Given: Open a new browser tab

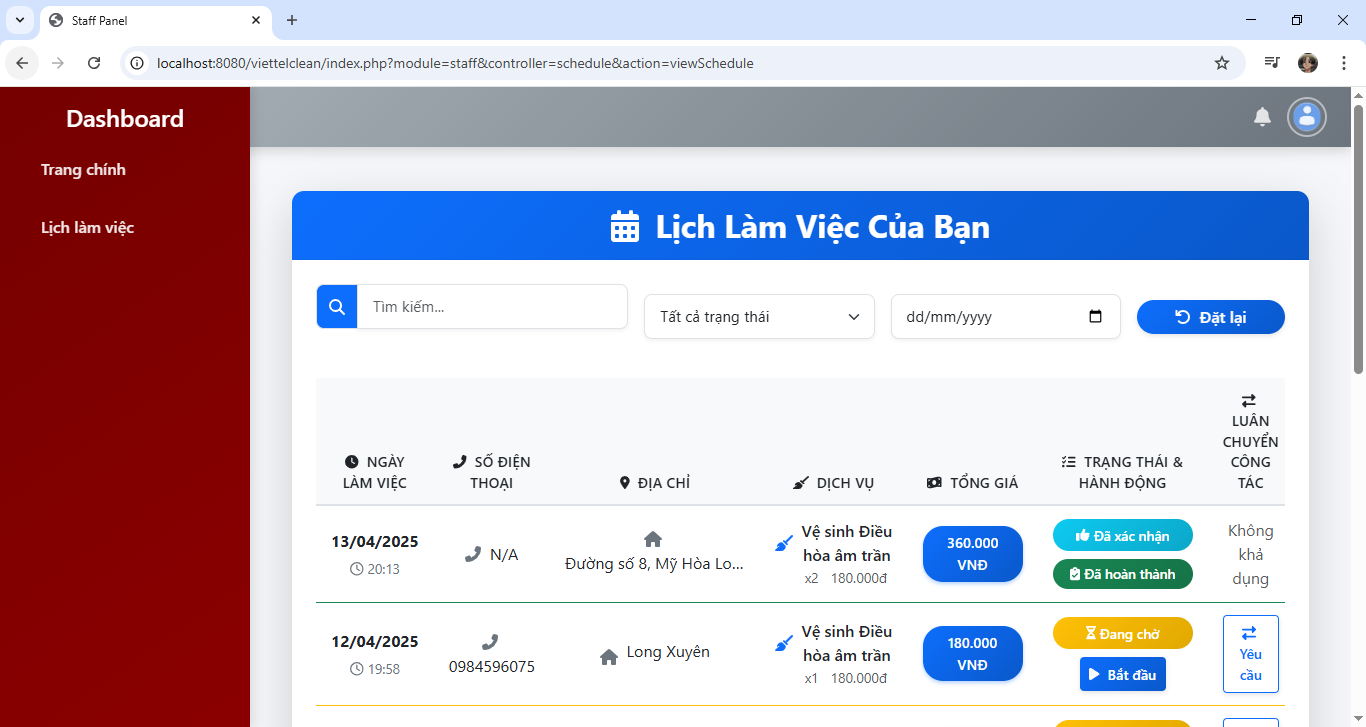Looking at the screenshot, I should point(292,20).
